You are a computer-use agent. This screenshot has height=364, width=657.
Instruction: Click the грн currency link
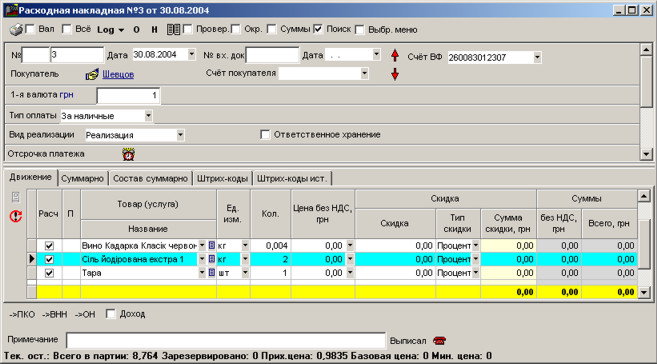67,95
